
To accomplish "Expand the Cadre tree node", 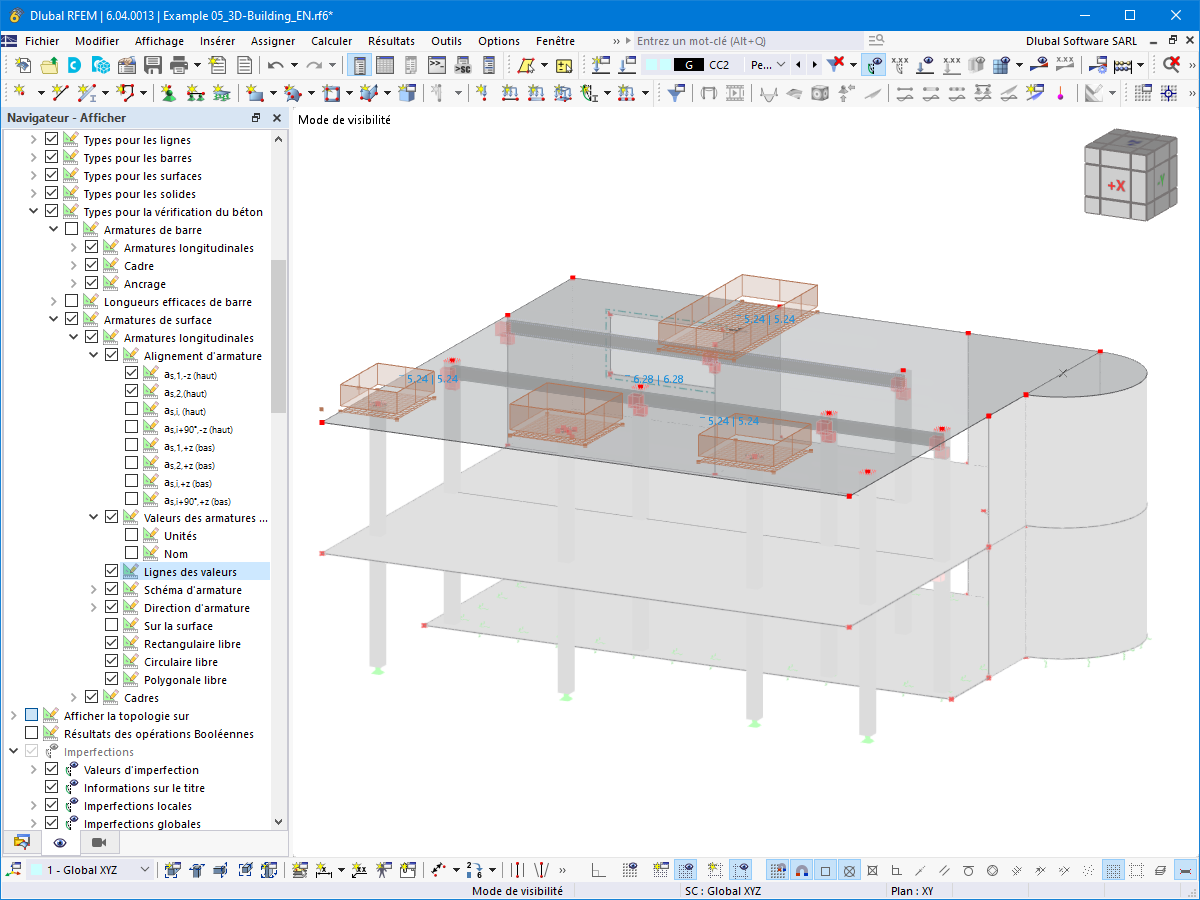I will tap(73, 266).
